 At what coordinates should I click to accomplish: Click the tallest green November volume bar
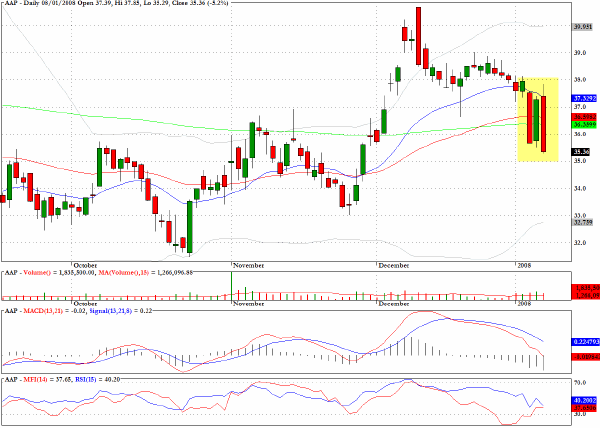[x=232, y=286]
